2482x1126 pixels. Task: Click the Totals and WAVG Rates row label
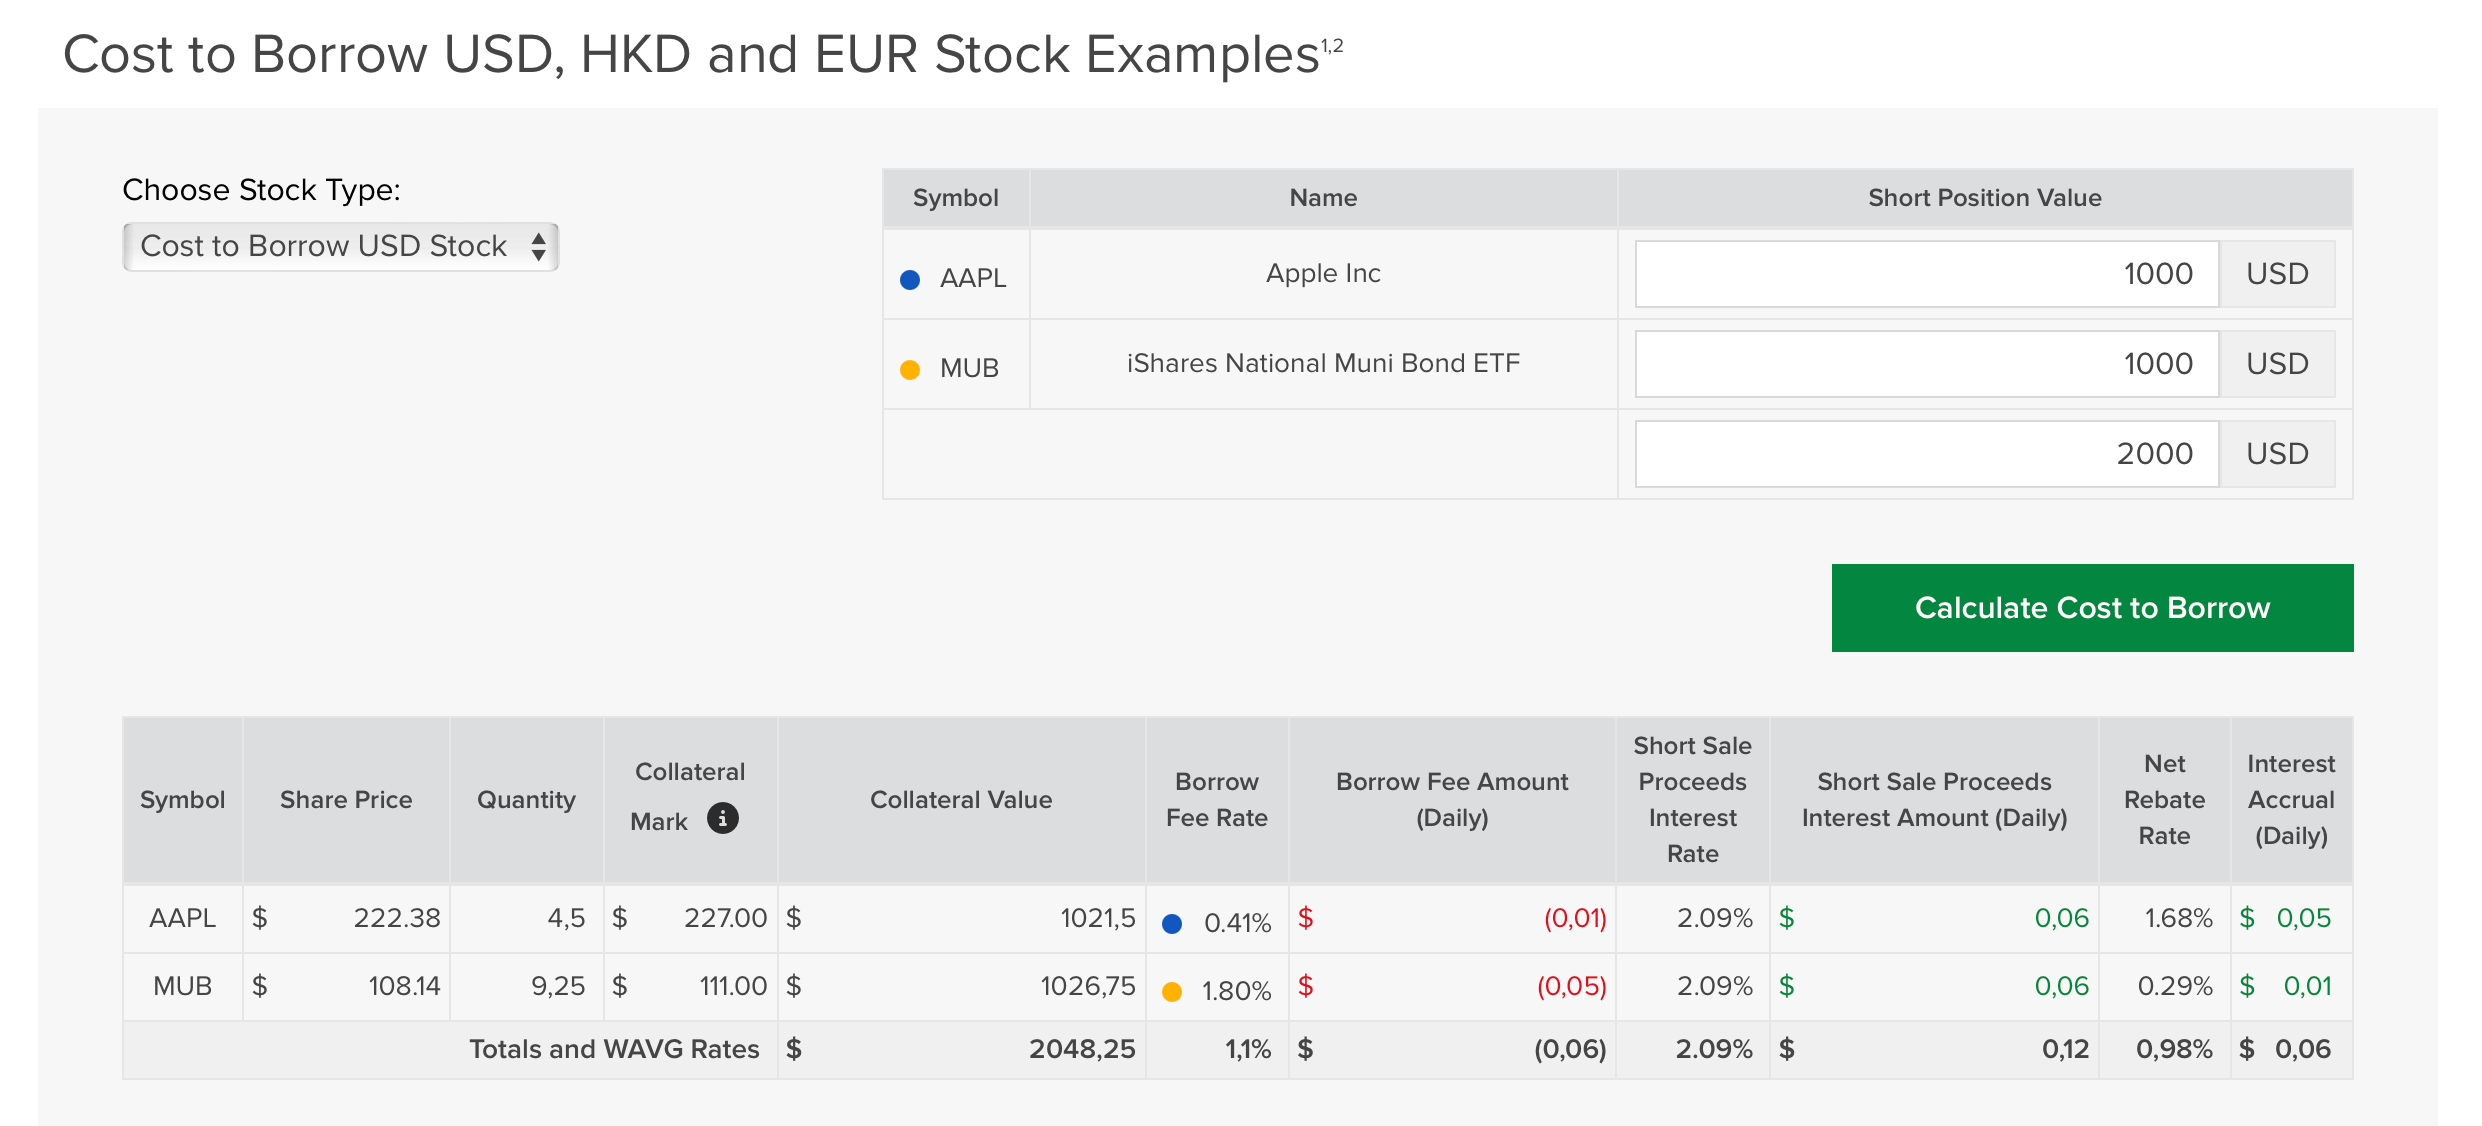coord(614,1049)
